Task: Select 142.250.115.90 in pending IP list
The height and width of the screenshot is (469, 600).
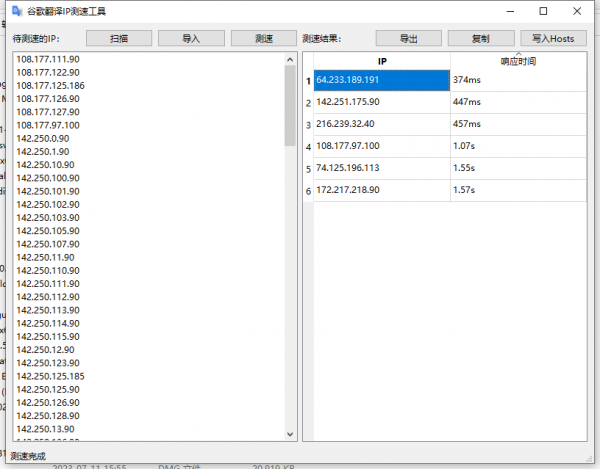Action: (x=48, y=337)
